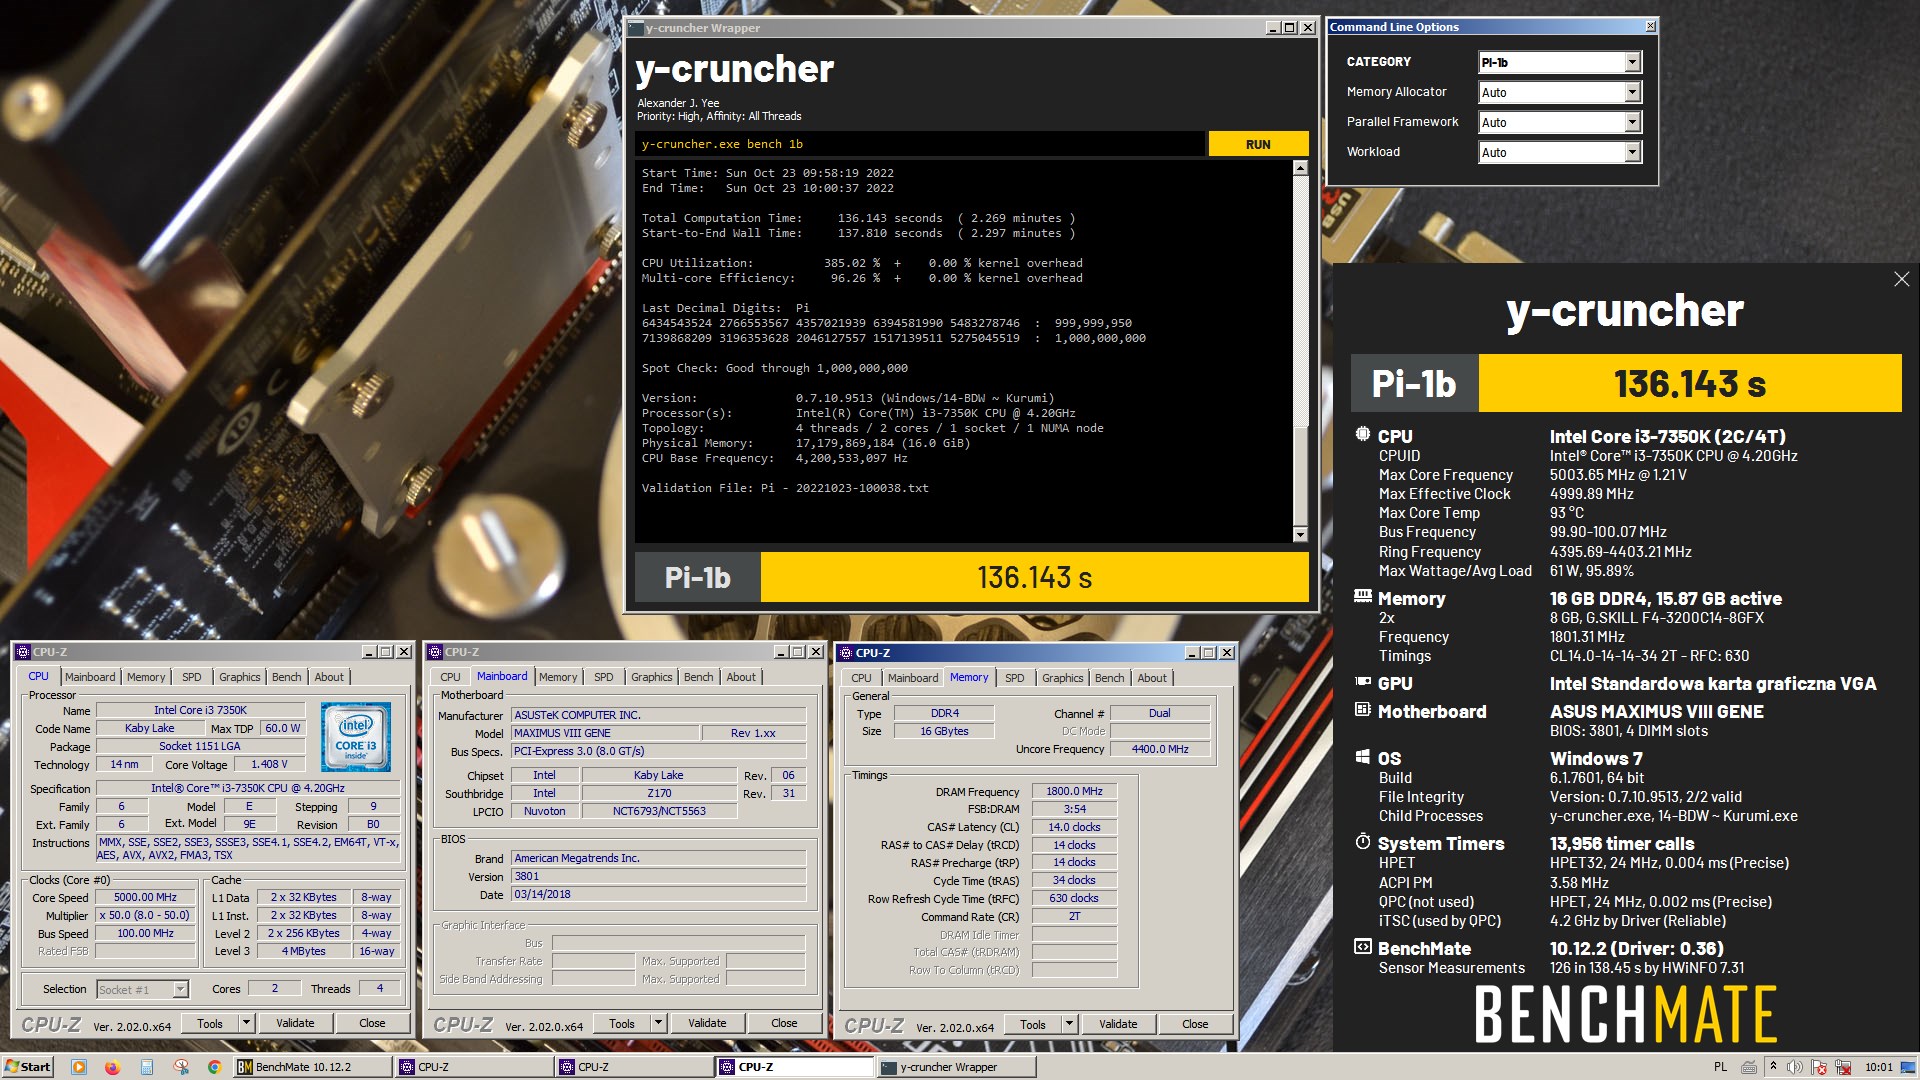Open CPU tab in CPU-Z Memory timings window
The height and width of the screenshot is (1080, 1920).
pyautogui.click(x=861, y=677)
